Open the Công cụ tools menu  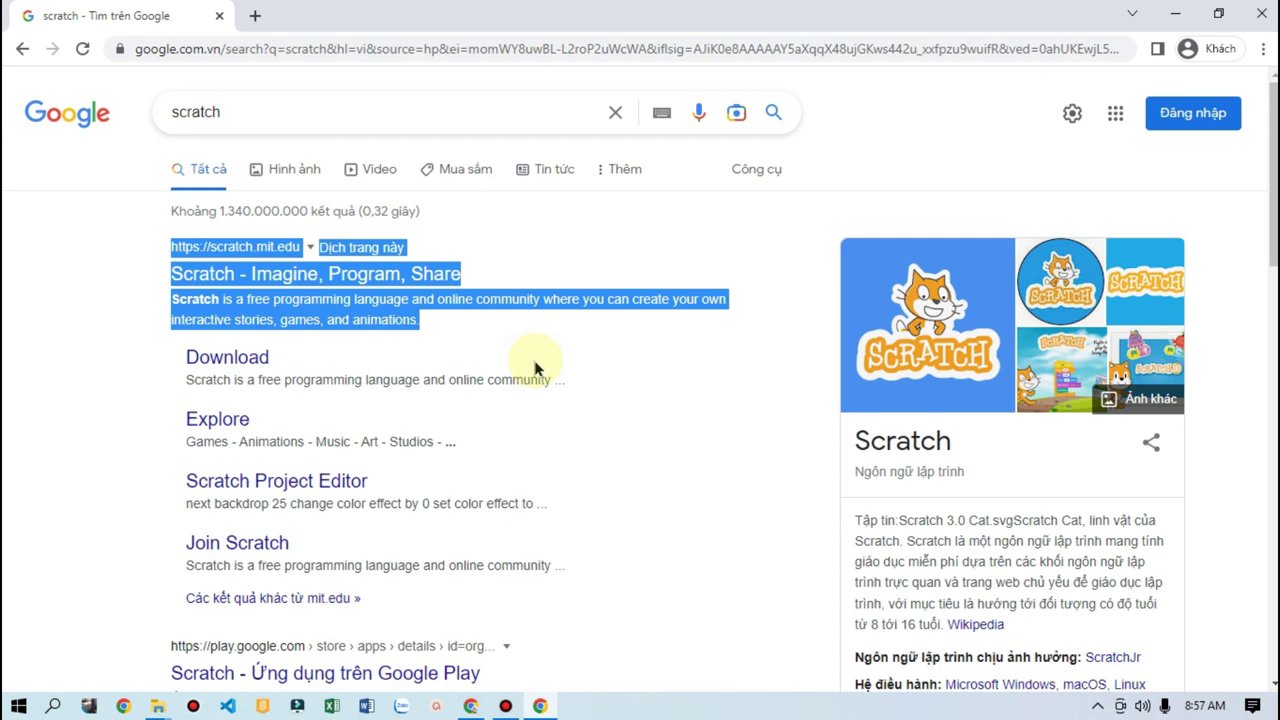pos(756,169)
